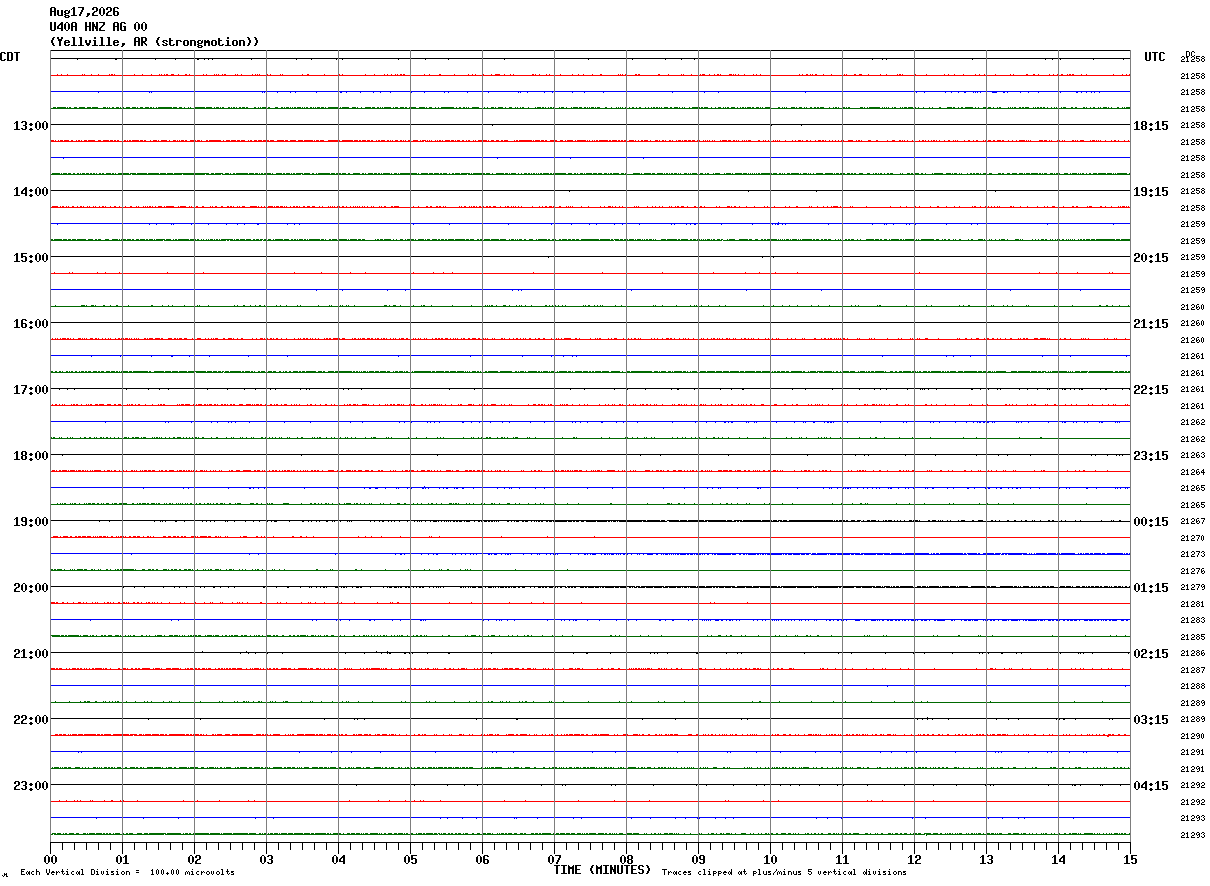Select the thick black trace at 20:00
Viewport: 1210px width, 886px height.
590,587
